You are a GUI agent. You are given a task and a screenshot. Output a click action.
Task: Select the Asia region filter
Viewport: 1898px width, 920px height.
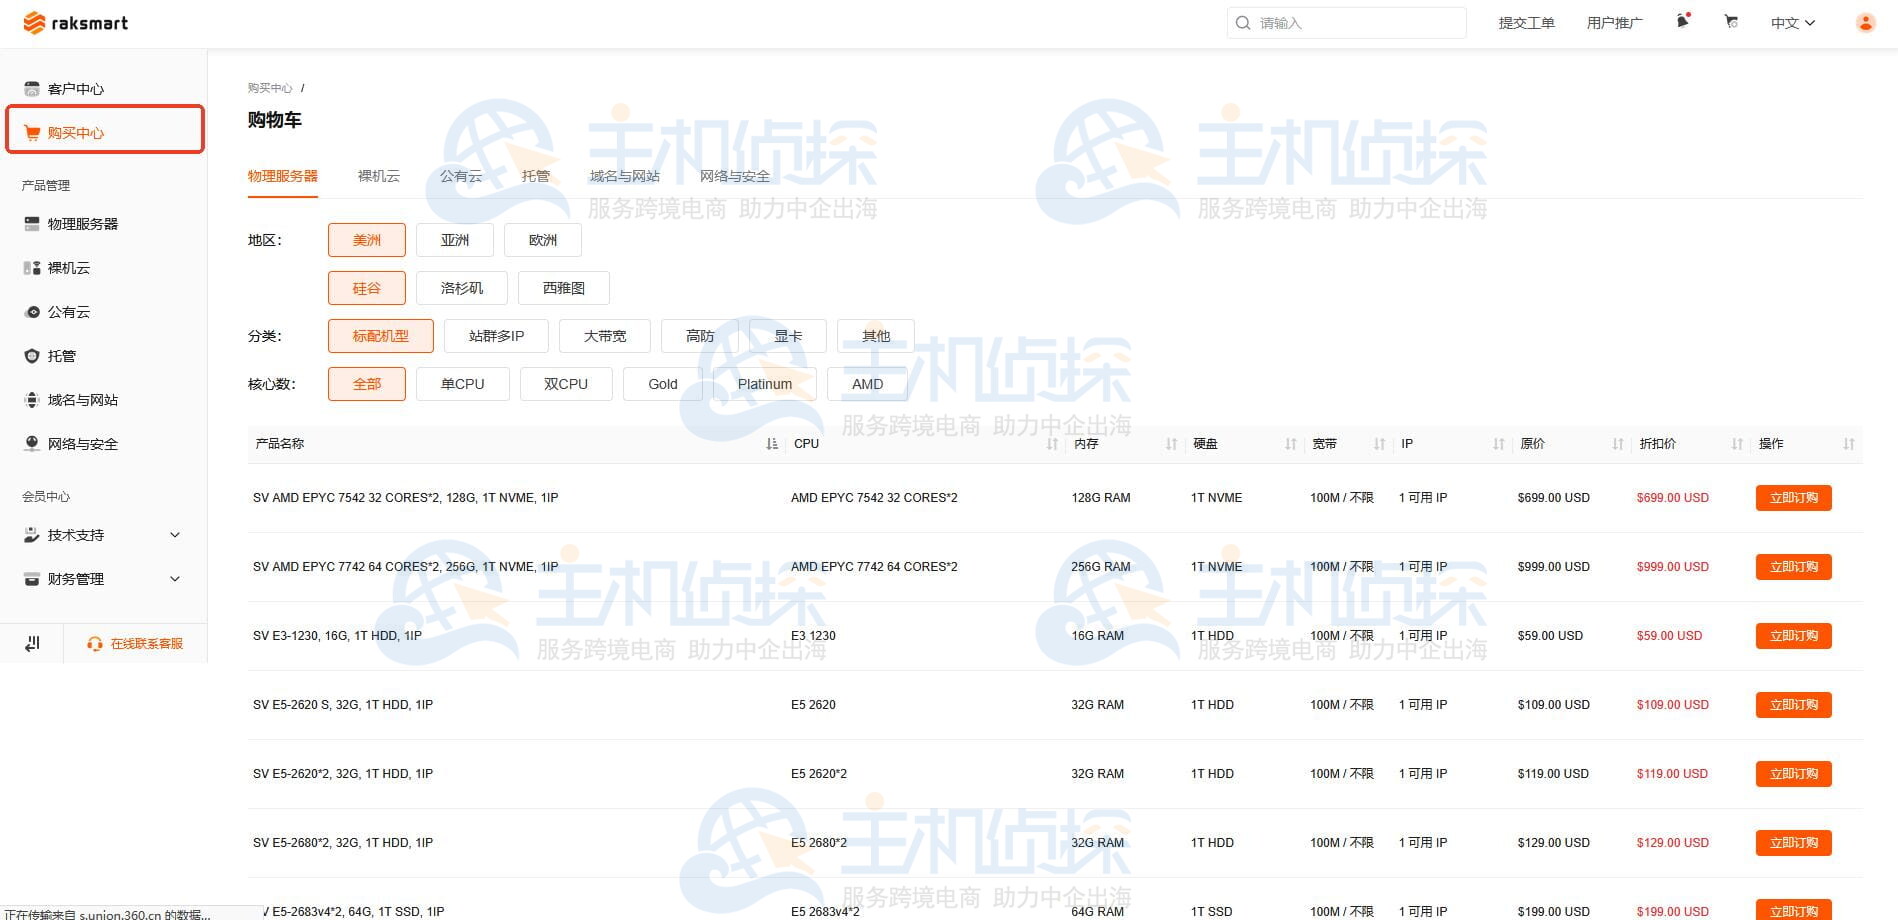pyautogui.click(x=454, y=240)
